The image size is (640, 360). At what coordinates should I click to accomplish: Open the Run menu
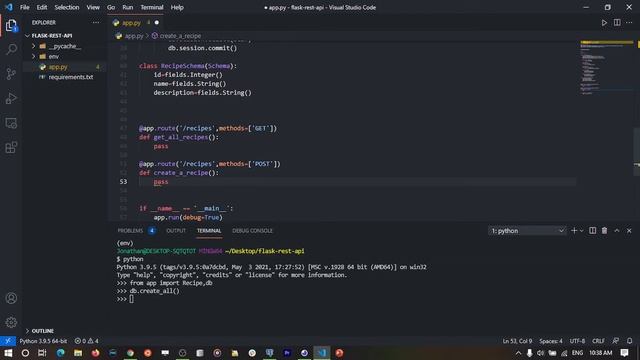127,7
